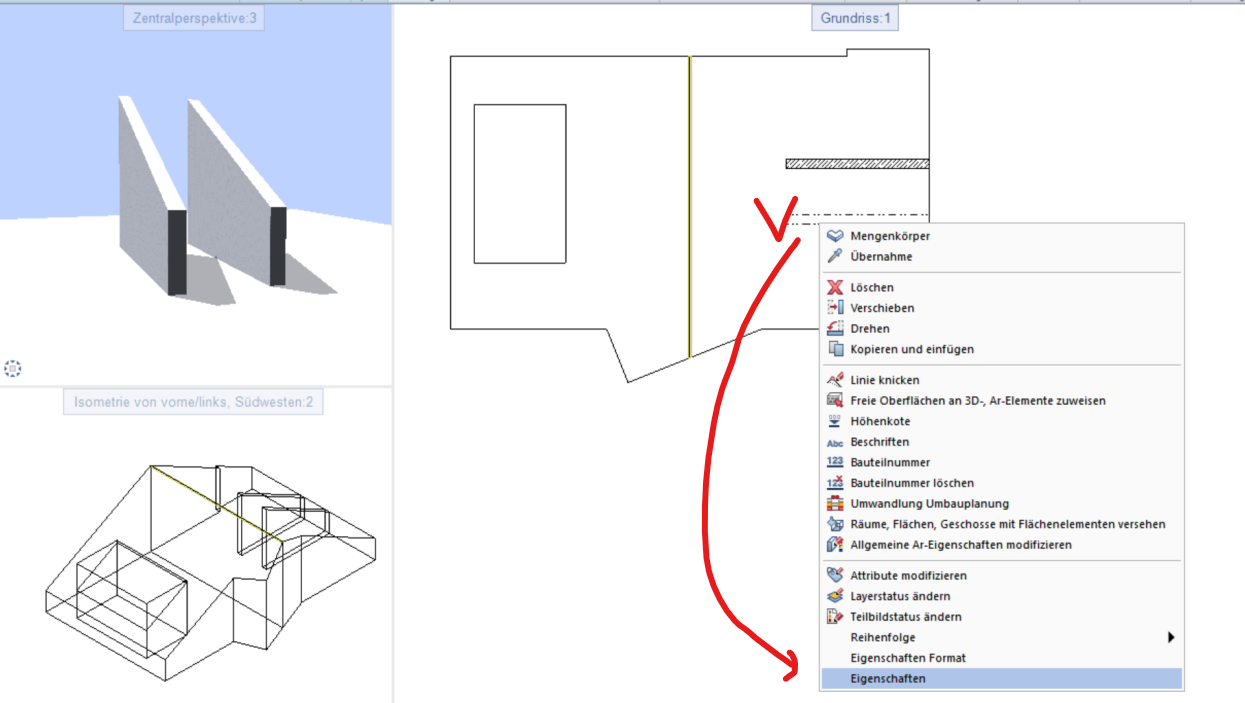
Task: Open Layerstatus ändern via its icon
Action: pos(835,596)
